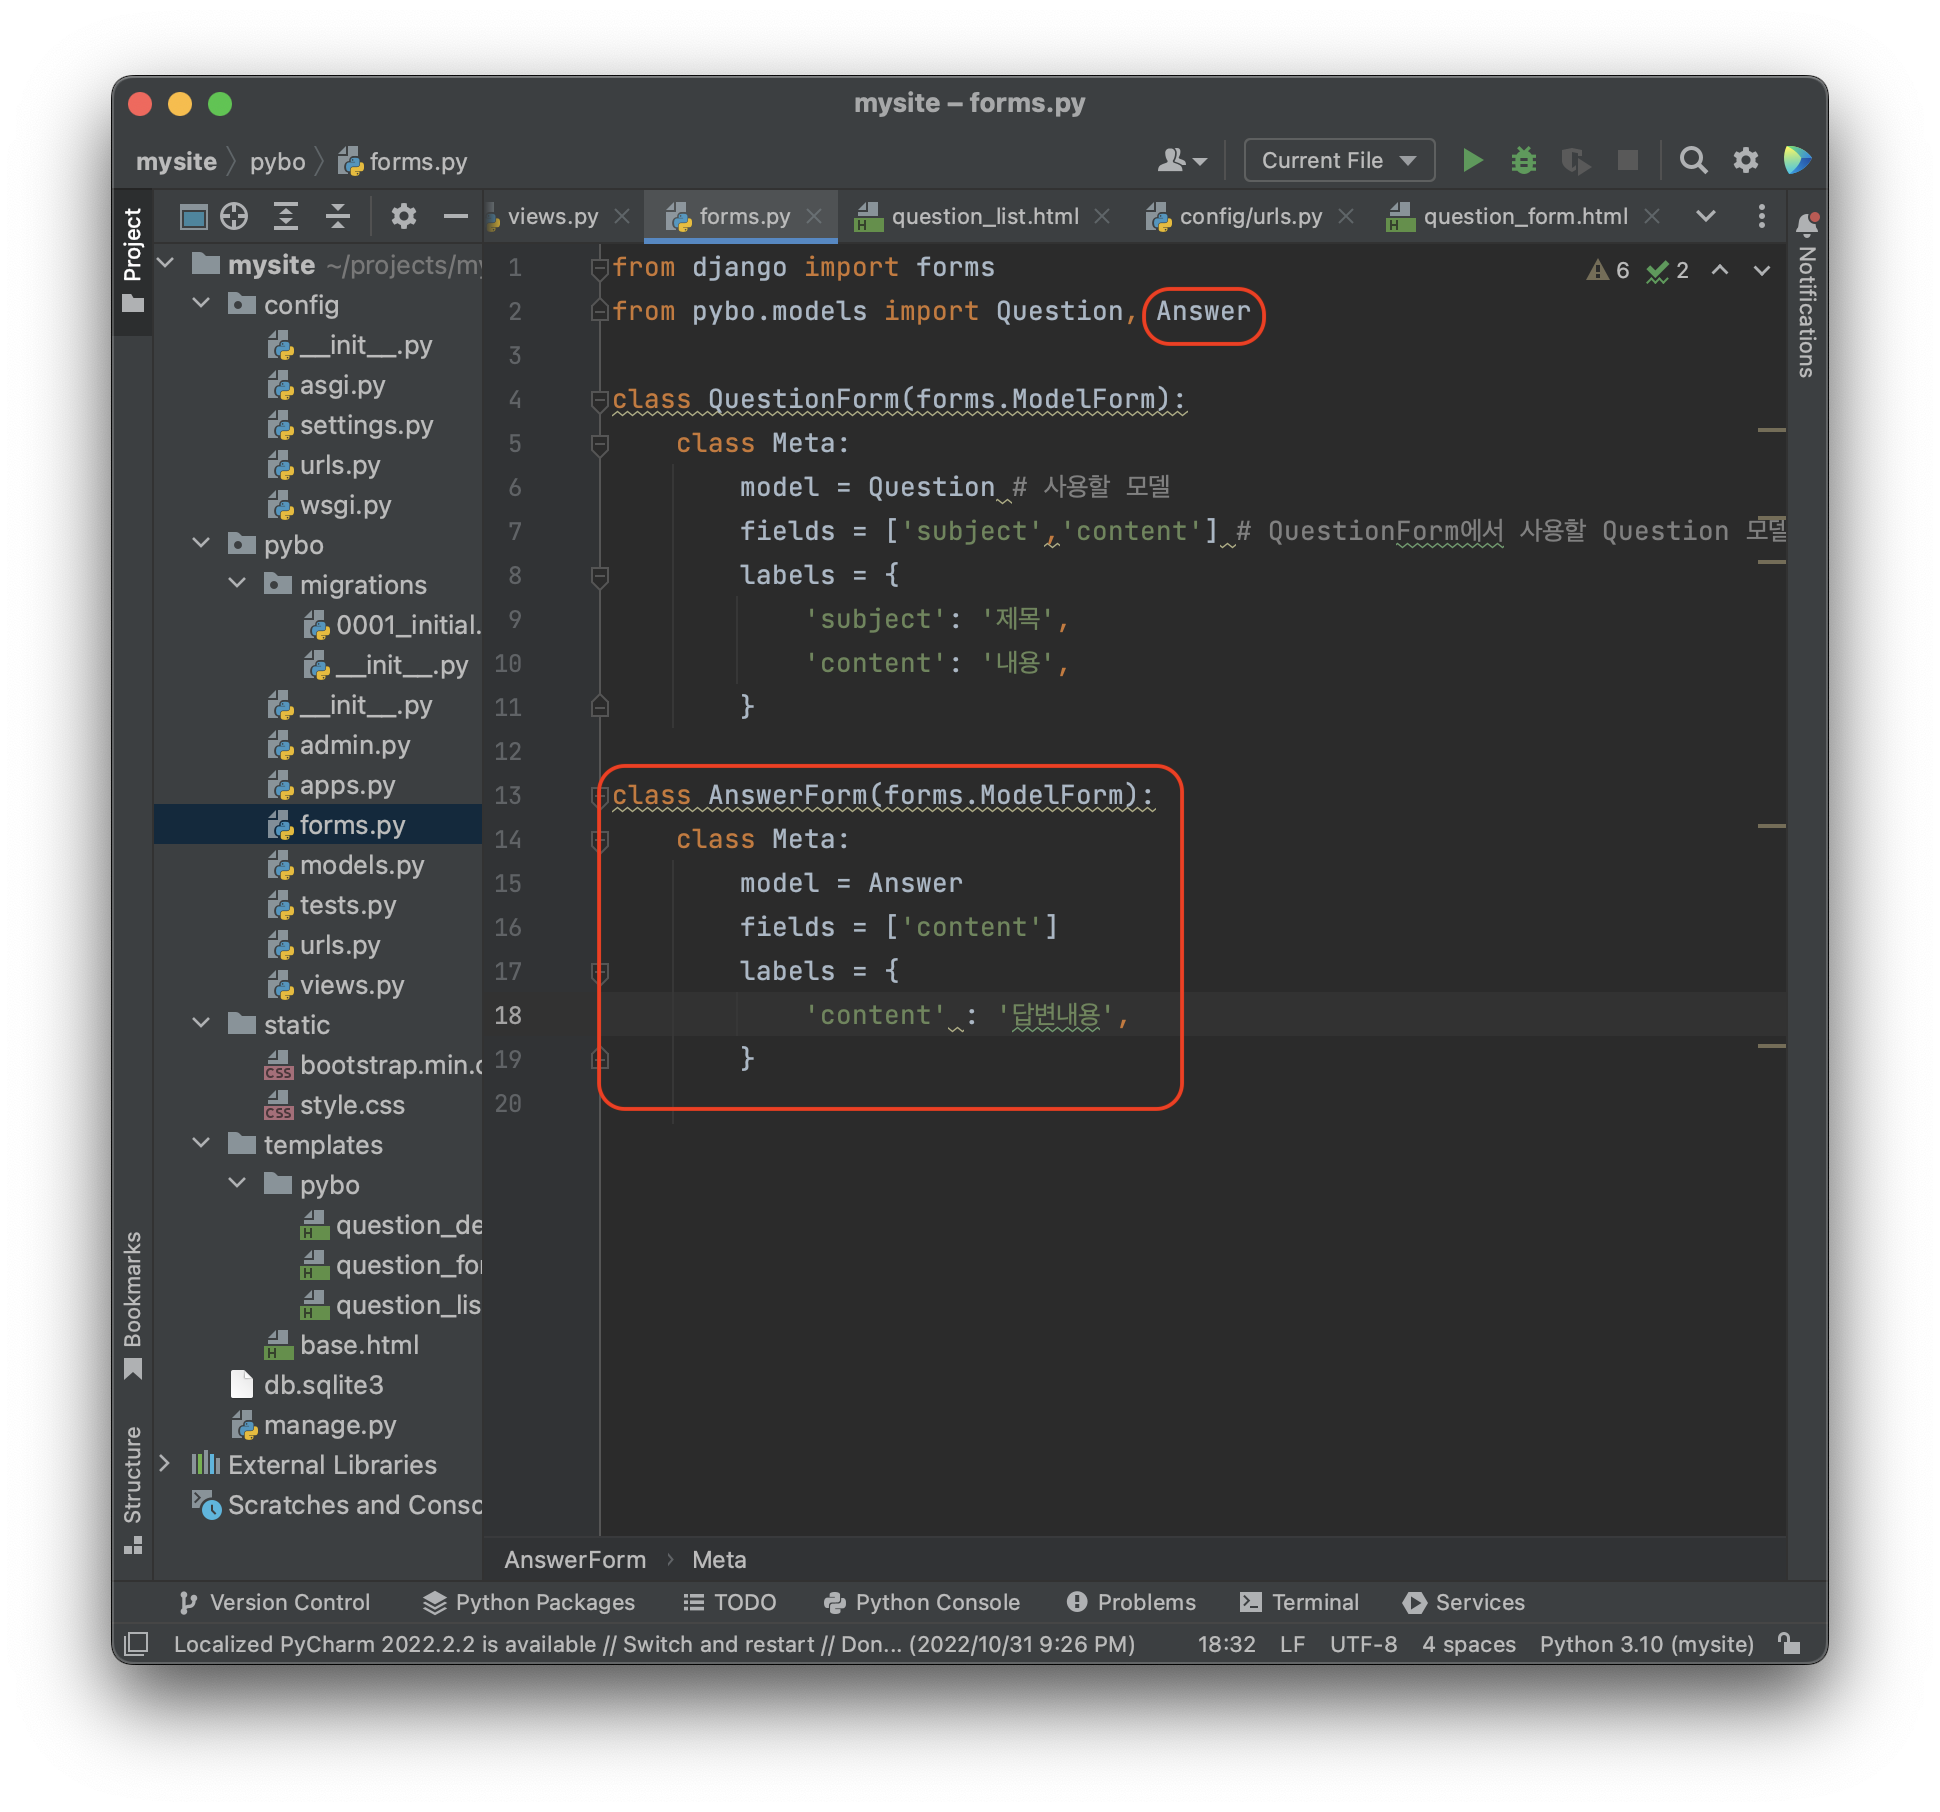Toggle read-only lock icon in status bar

(1789, 1644)
